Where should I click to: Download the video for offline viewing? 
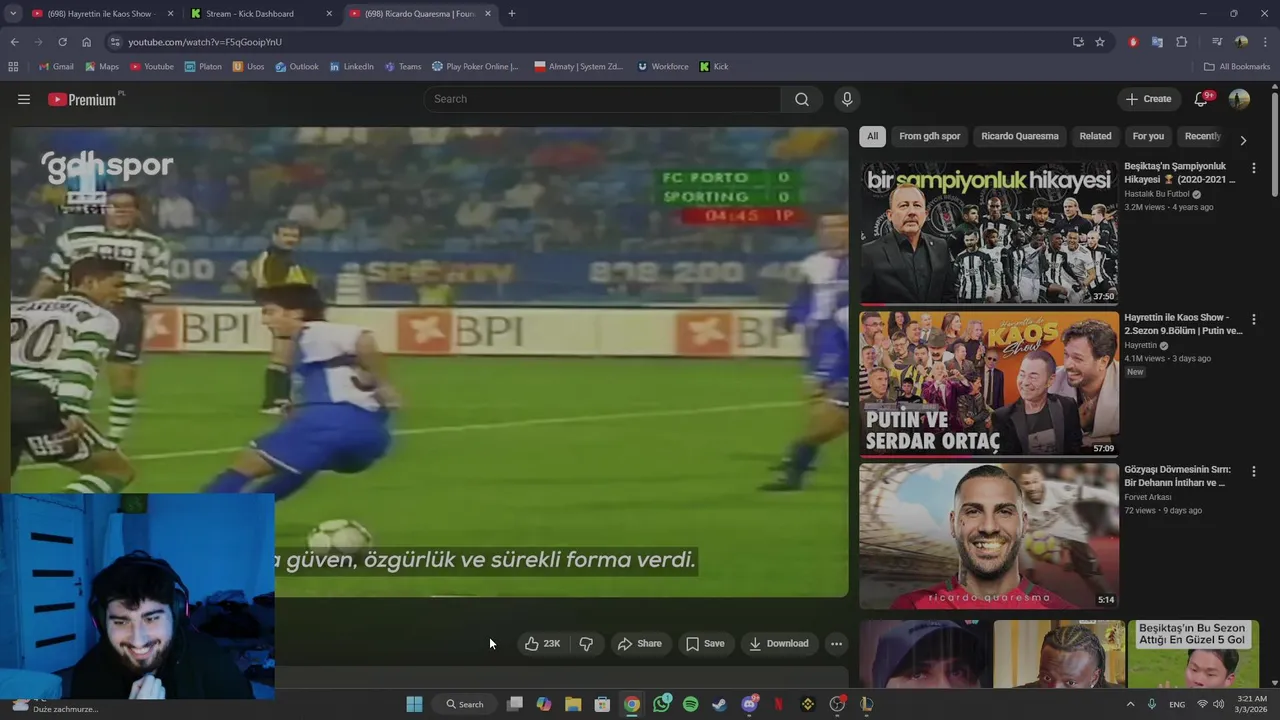coord(778,644)
